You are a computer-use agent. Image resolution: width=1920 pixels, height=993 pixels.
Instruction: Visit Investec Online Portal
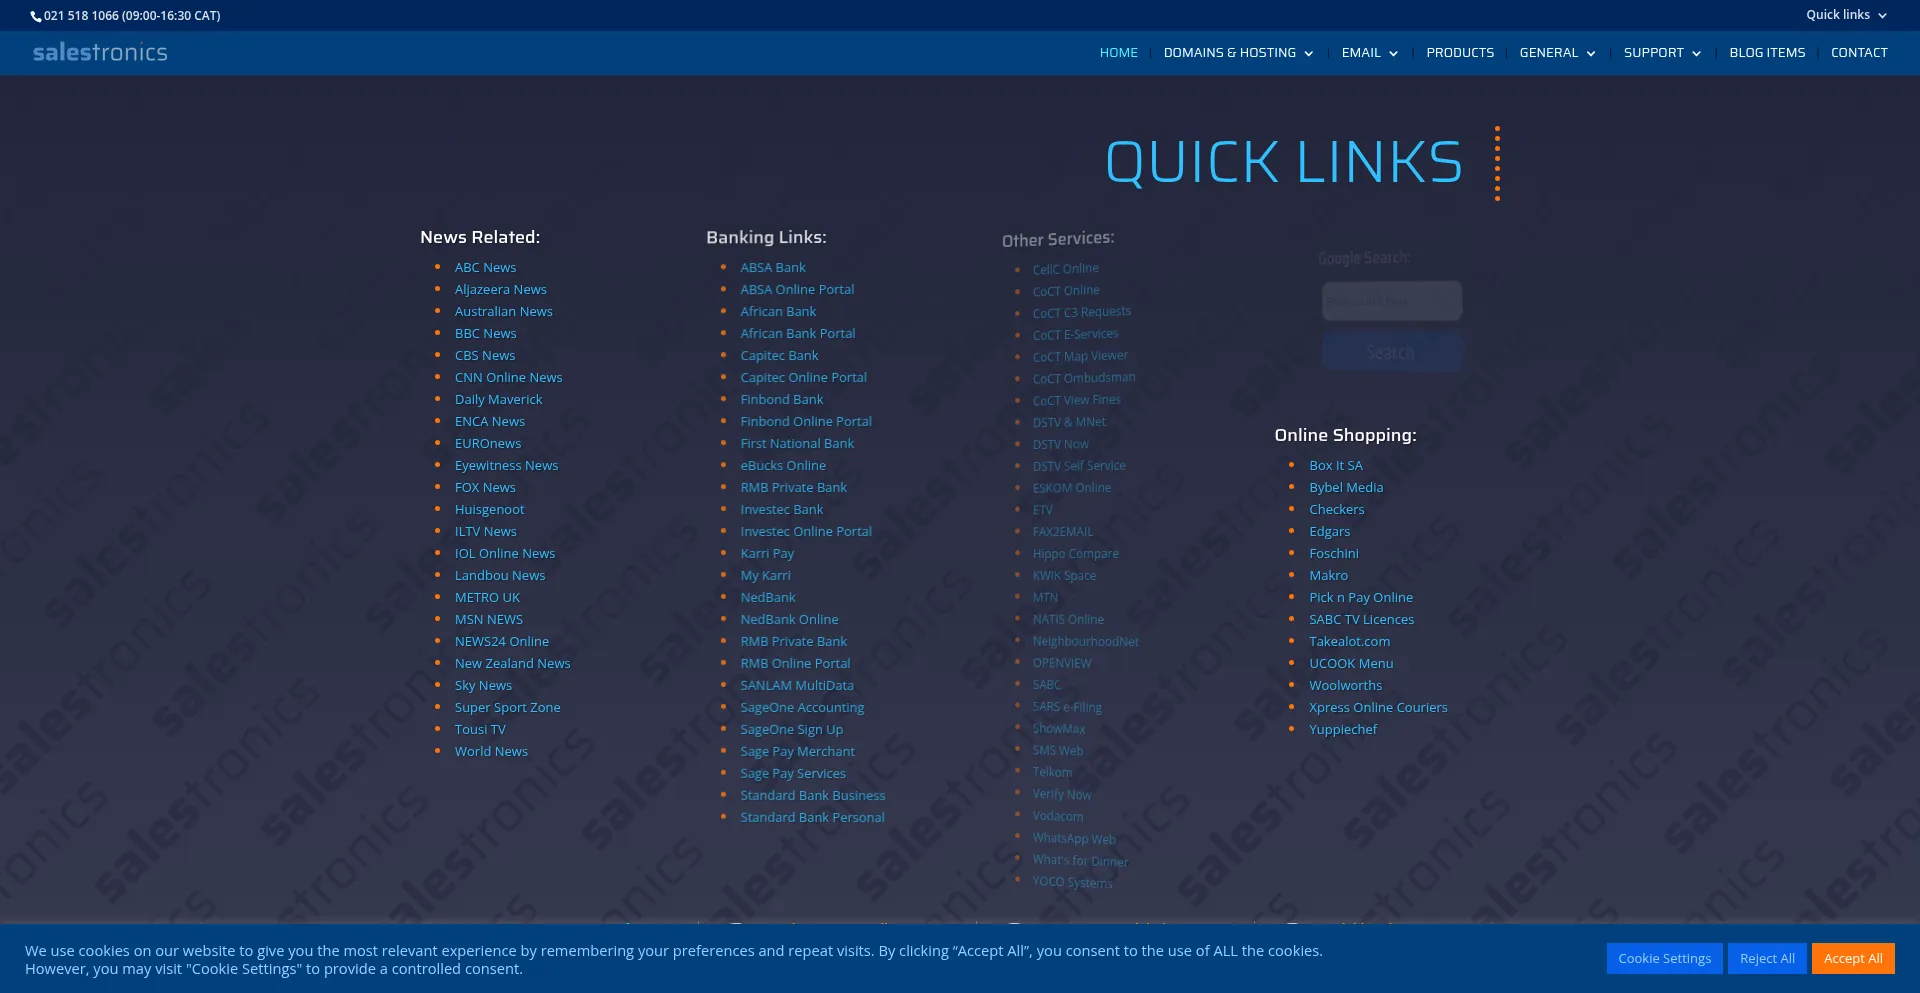[x=806, y=532]
